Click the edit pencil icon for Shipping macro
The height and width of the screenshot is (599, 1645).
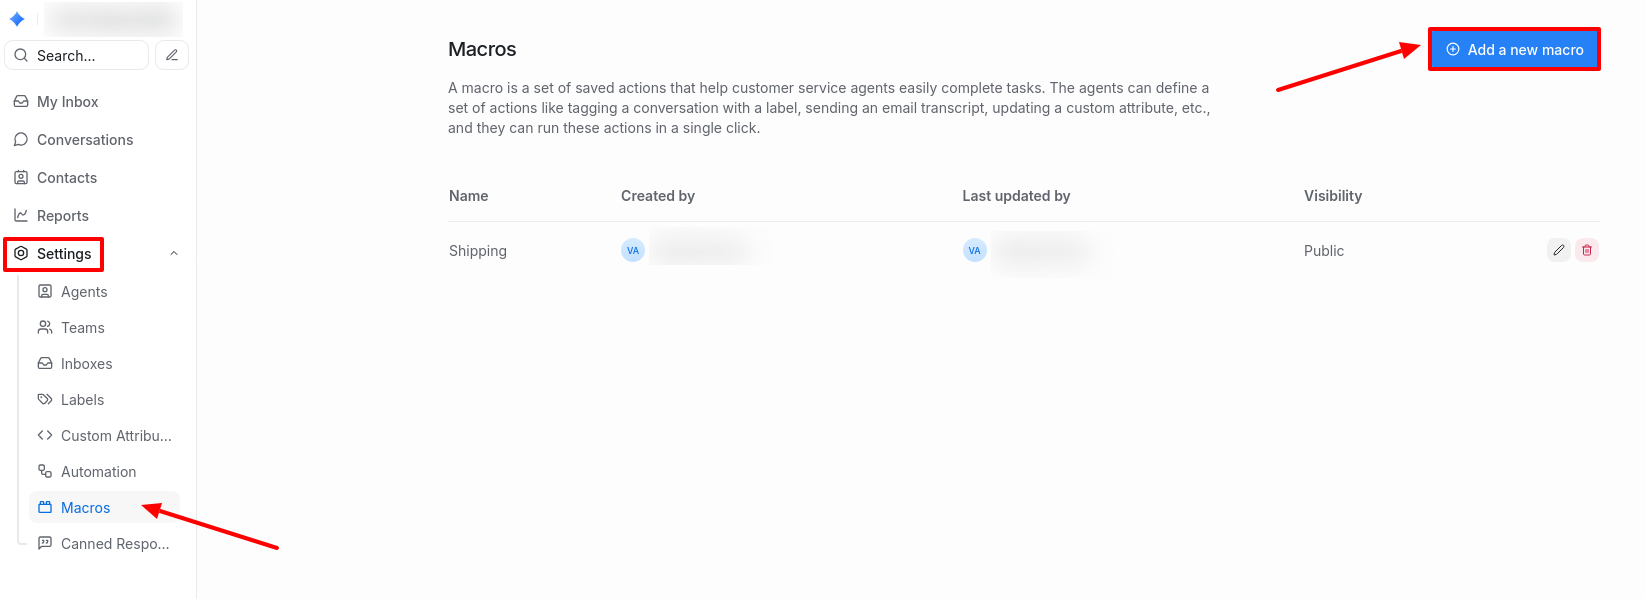tap(1558, 250)
